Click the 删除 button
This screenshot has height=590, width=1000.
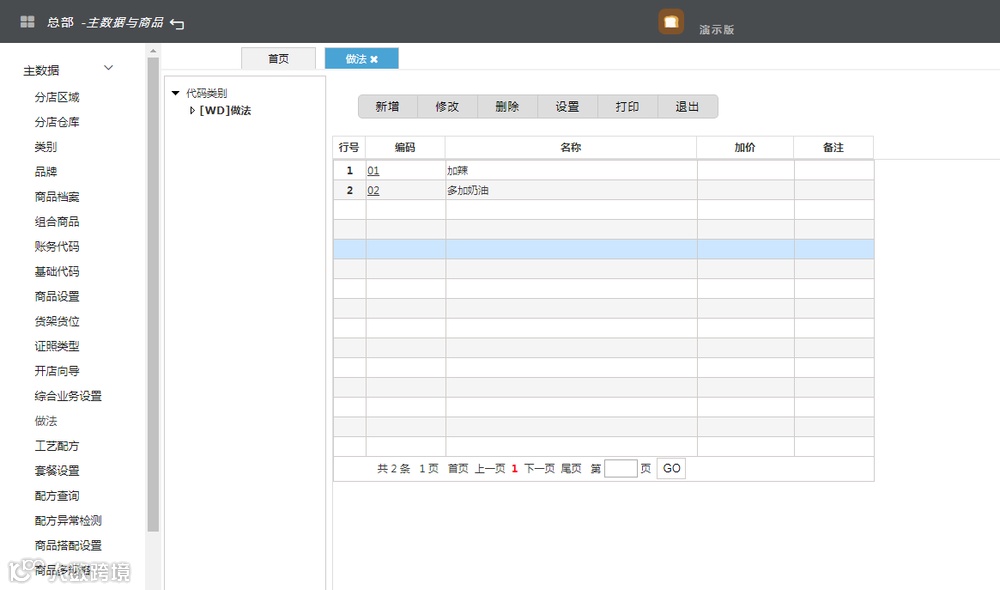pyautogui.click(x=507, y=107)
